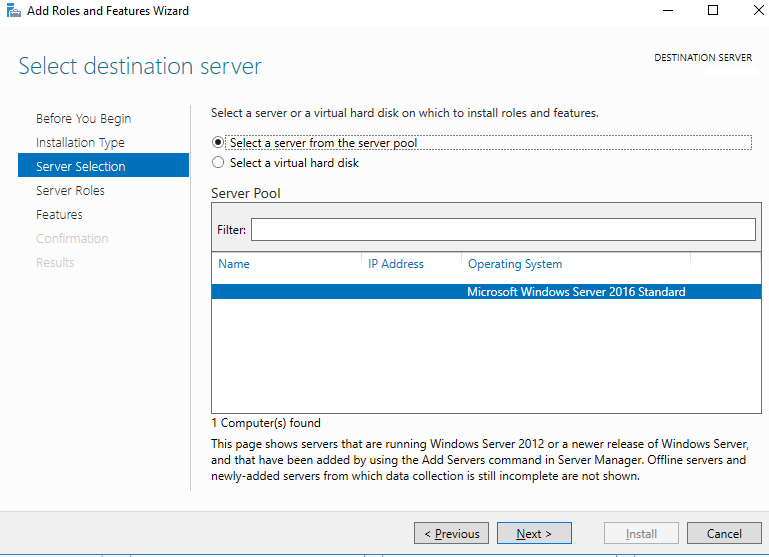The height and width of the screenshot is (557, 769).
Task: Focus the Filter text box
Action: point(503,229)
